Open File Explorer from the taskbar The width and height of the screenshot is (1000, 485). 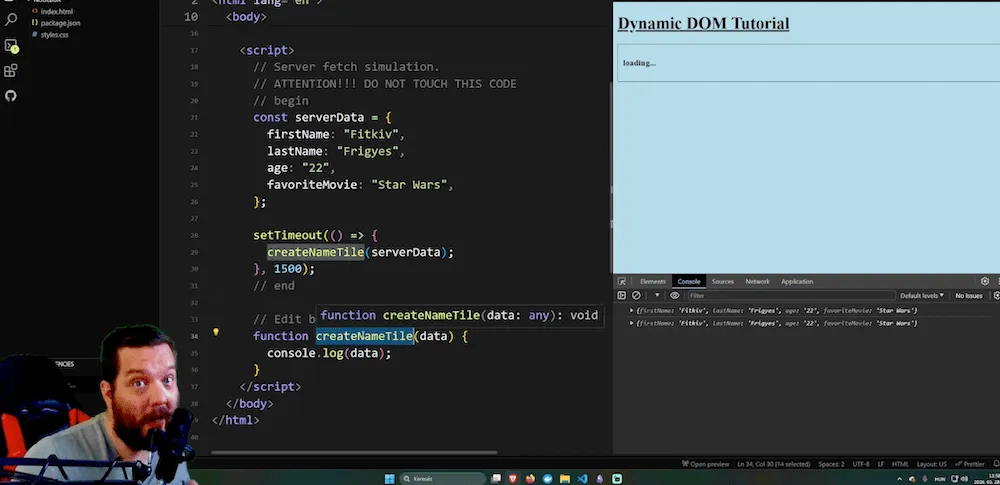[x=564, y=479]
